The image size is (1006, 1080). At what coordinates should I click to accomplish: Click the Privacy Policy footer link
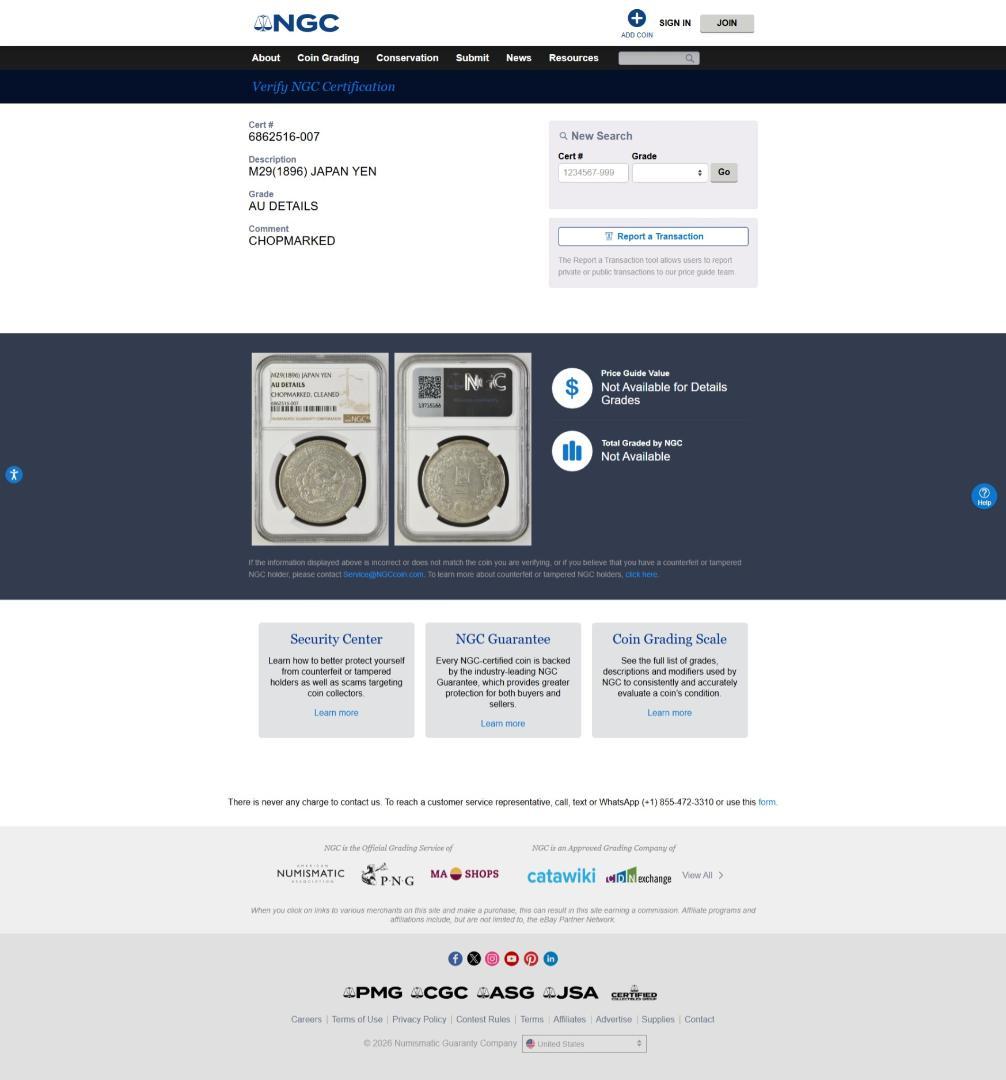[x=419, y=1019]
